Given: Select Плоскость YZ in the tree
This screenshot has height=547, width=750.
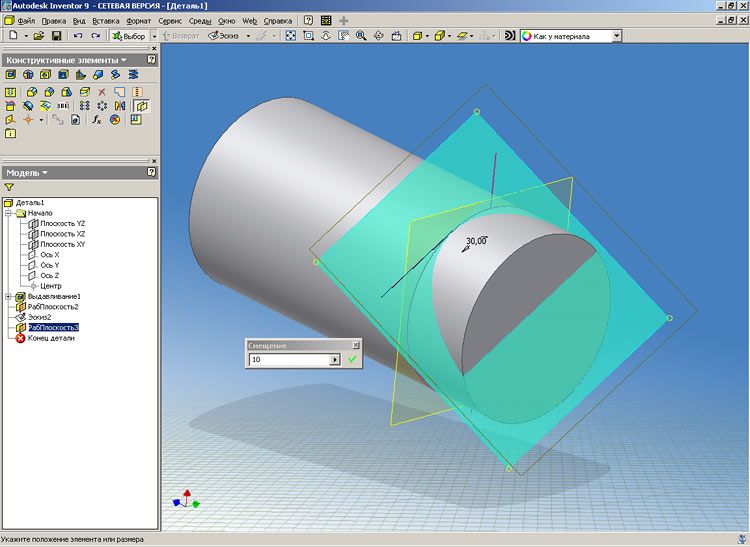Looking at the screenshot, I should click(62, 223).
